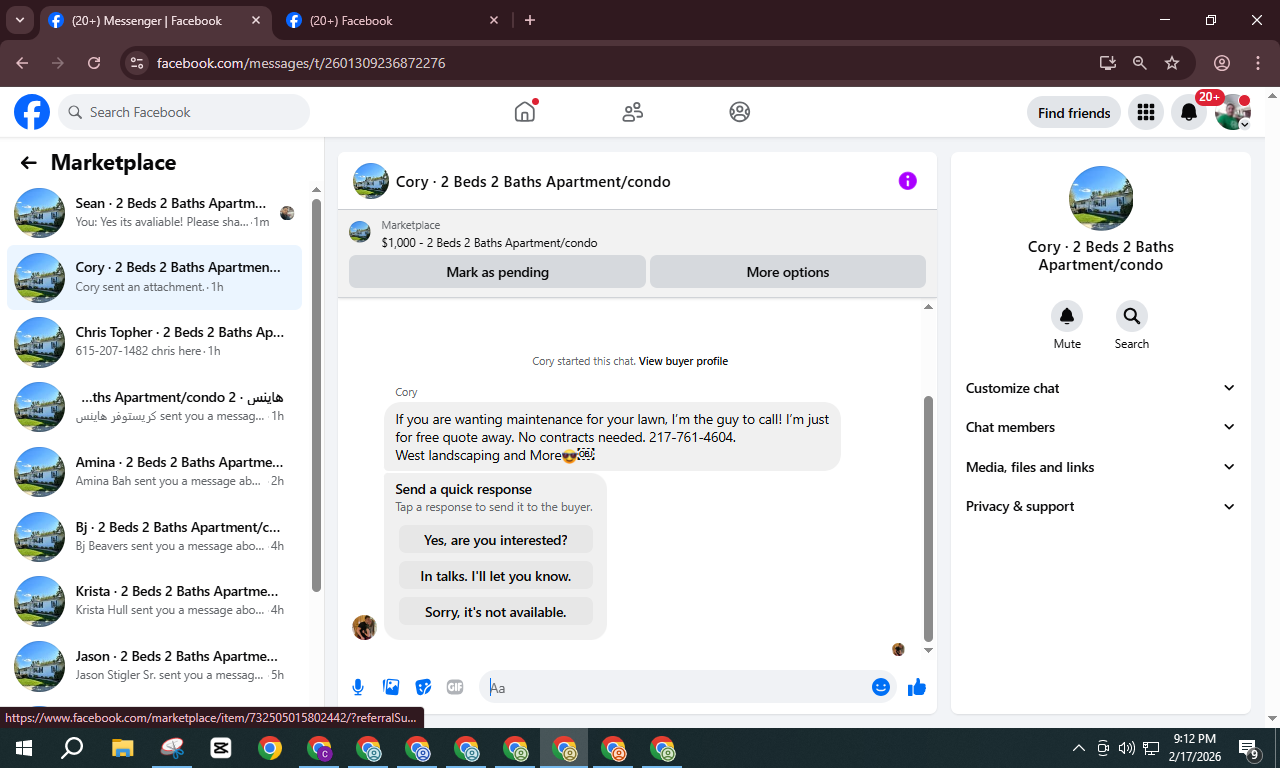This screenshot has height=768, width=1280.
Task: Open Chrome three-dot menu
Action: click(1258, 63)
